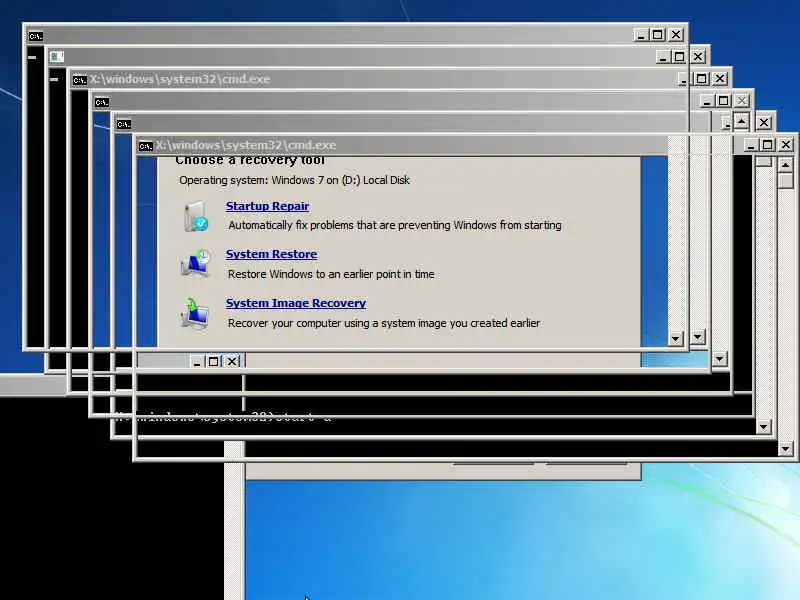Maximize the frontmost cmd.exe window
Viewport: 800px width, 600px height.
pyautogui.click(x=767, y=145)
